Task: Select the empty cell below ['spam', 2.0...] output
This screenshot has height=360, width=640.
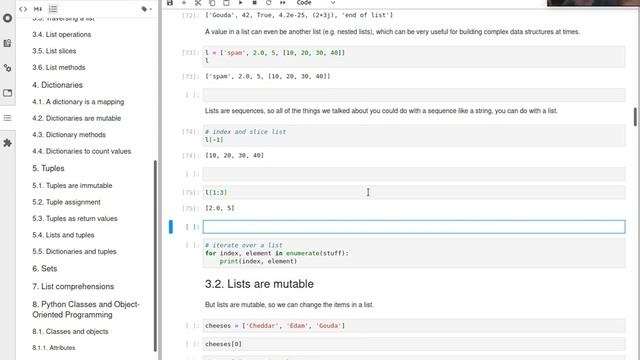Action: point(414,95)
